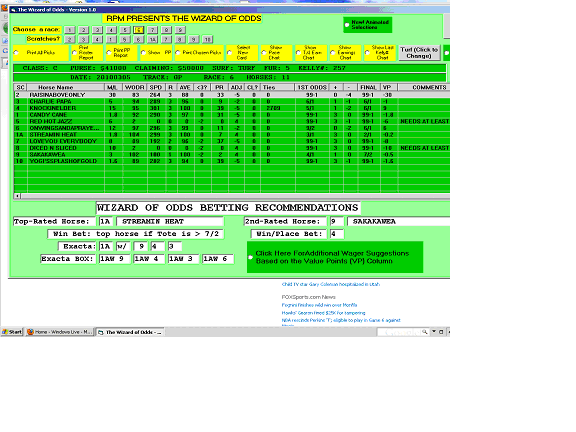Select Print All Picks radio button
Screen dimensions: 576x432
coord(16,53)
